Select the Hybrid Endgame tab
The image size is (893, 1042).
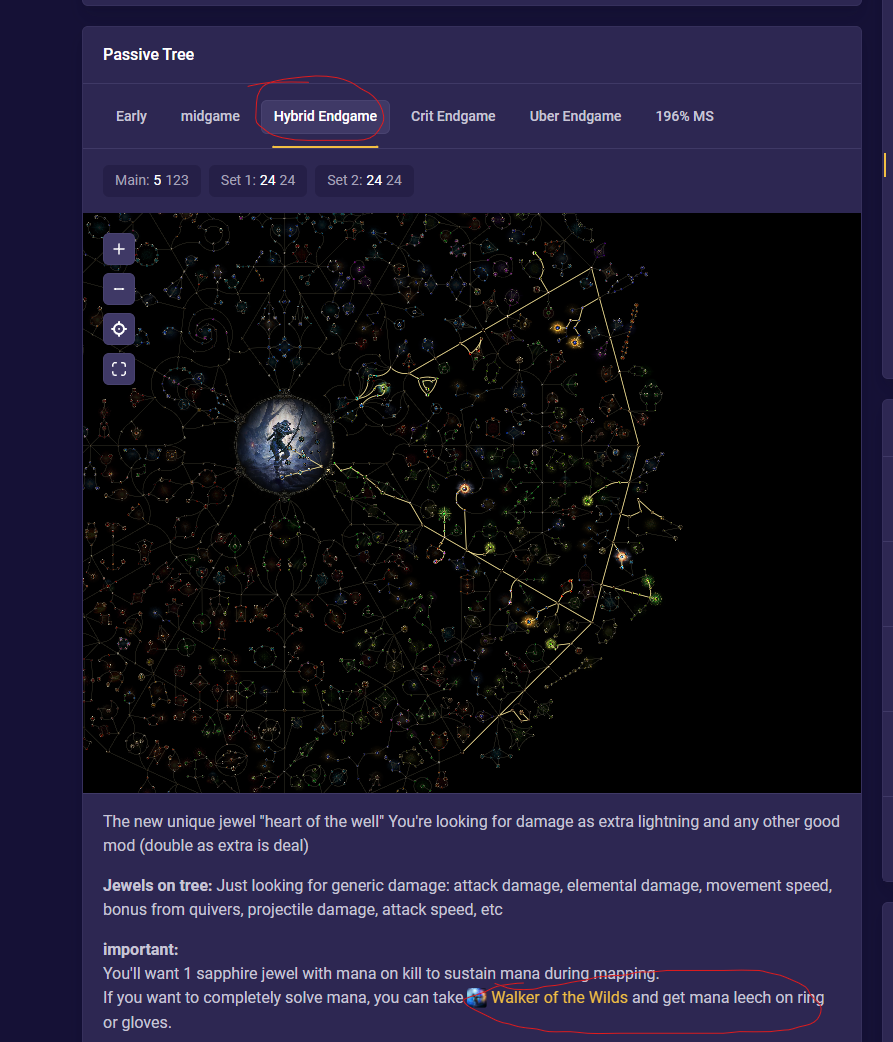click(325, 116)
